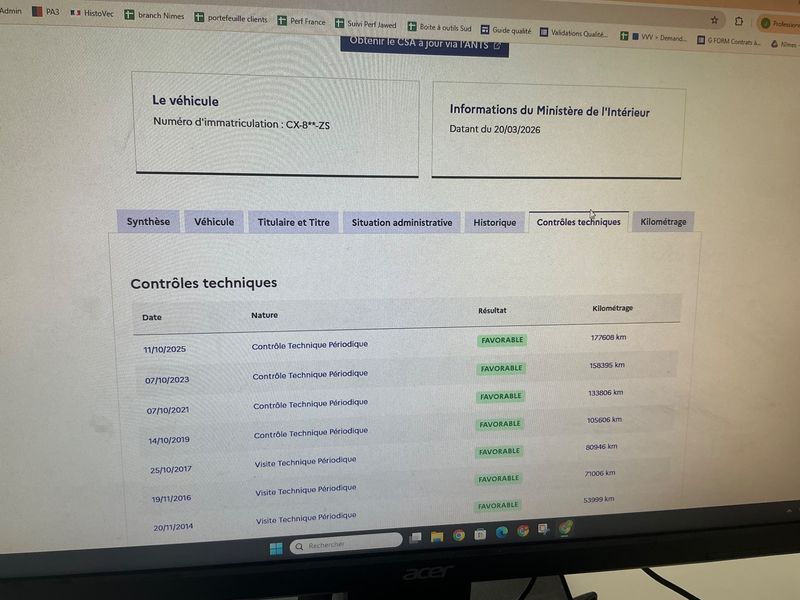Open the VW > Demand... bookmark

[654, 37]
